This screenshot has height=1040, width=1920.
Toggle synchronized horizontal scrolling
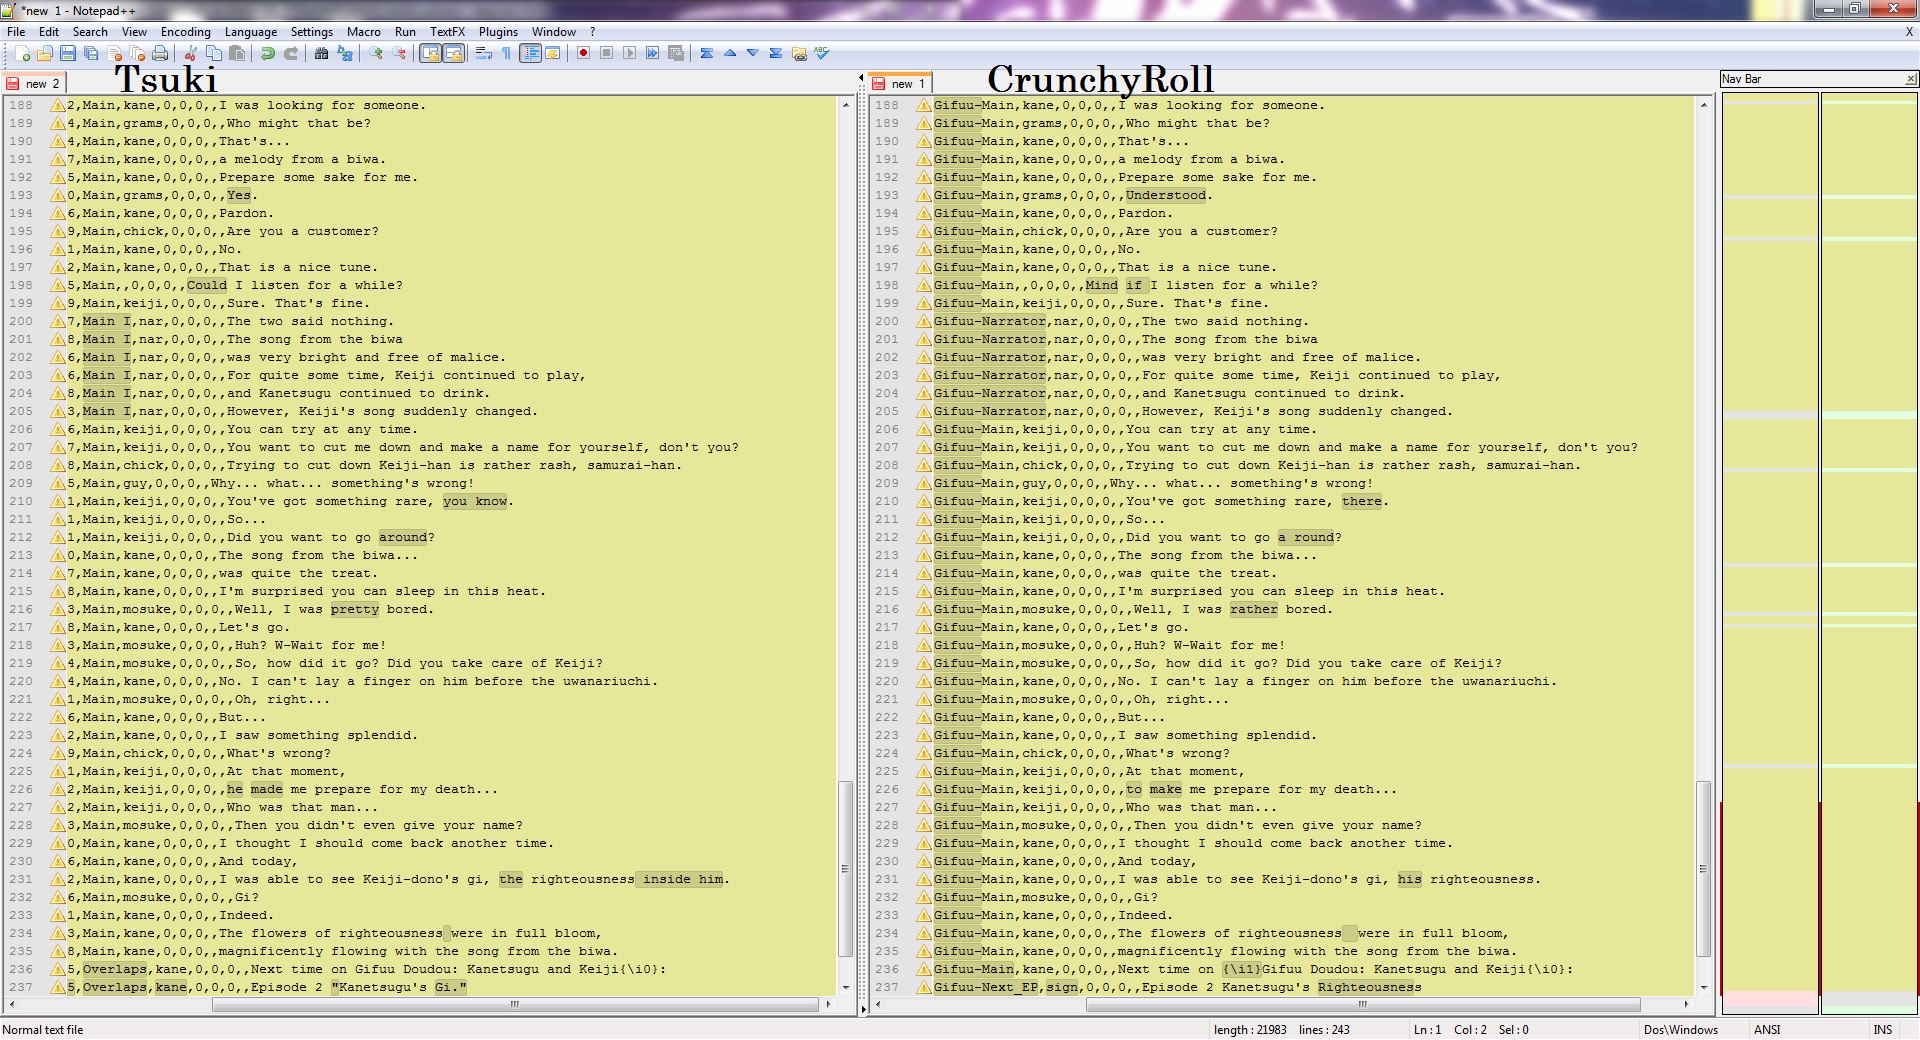pos(453,53)
